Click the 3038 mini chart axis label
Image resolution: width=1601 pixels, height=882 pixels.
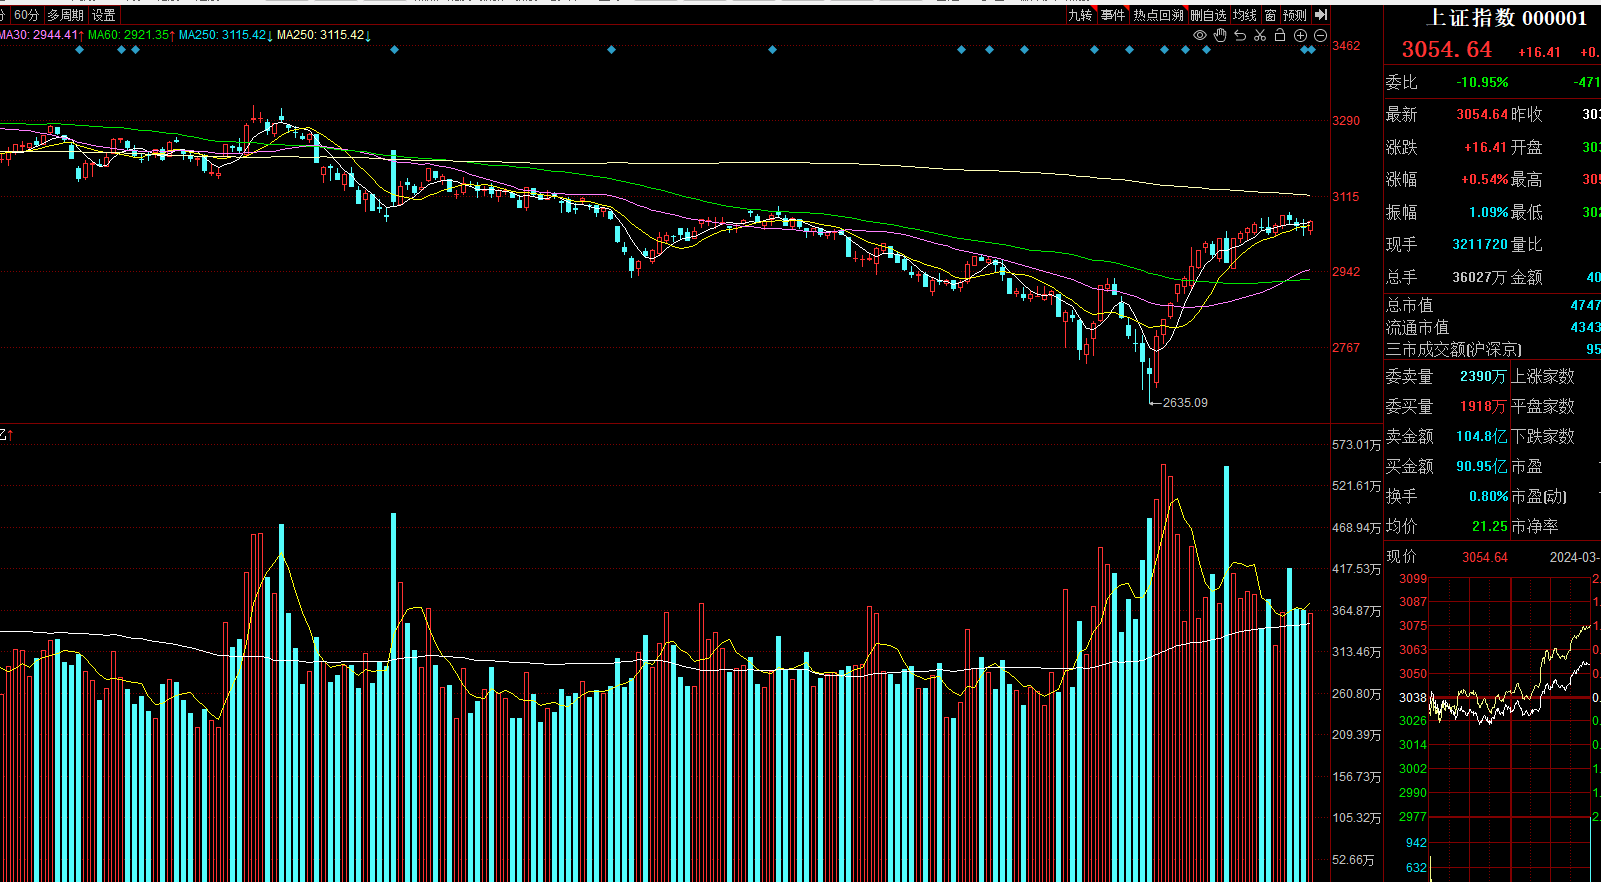coord(1413,698)
